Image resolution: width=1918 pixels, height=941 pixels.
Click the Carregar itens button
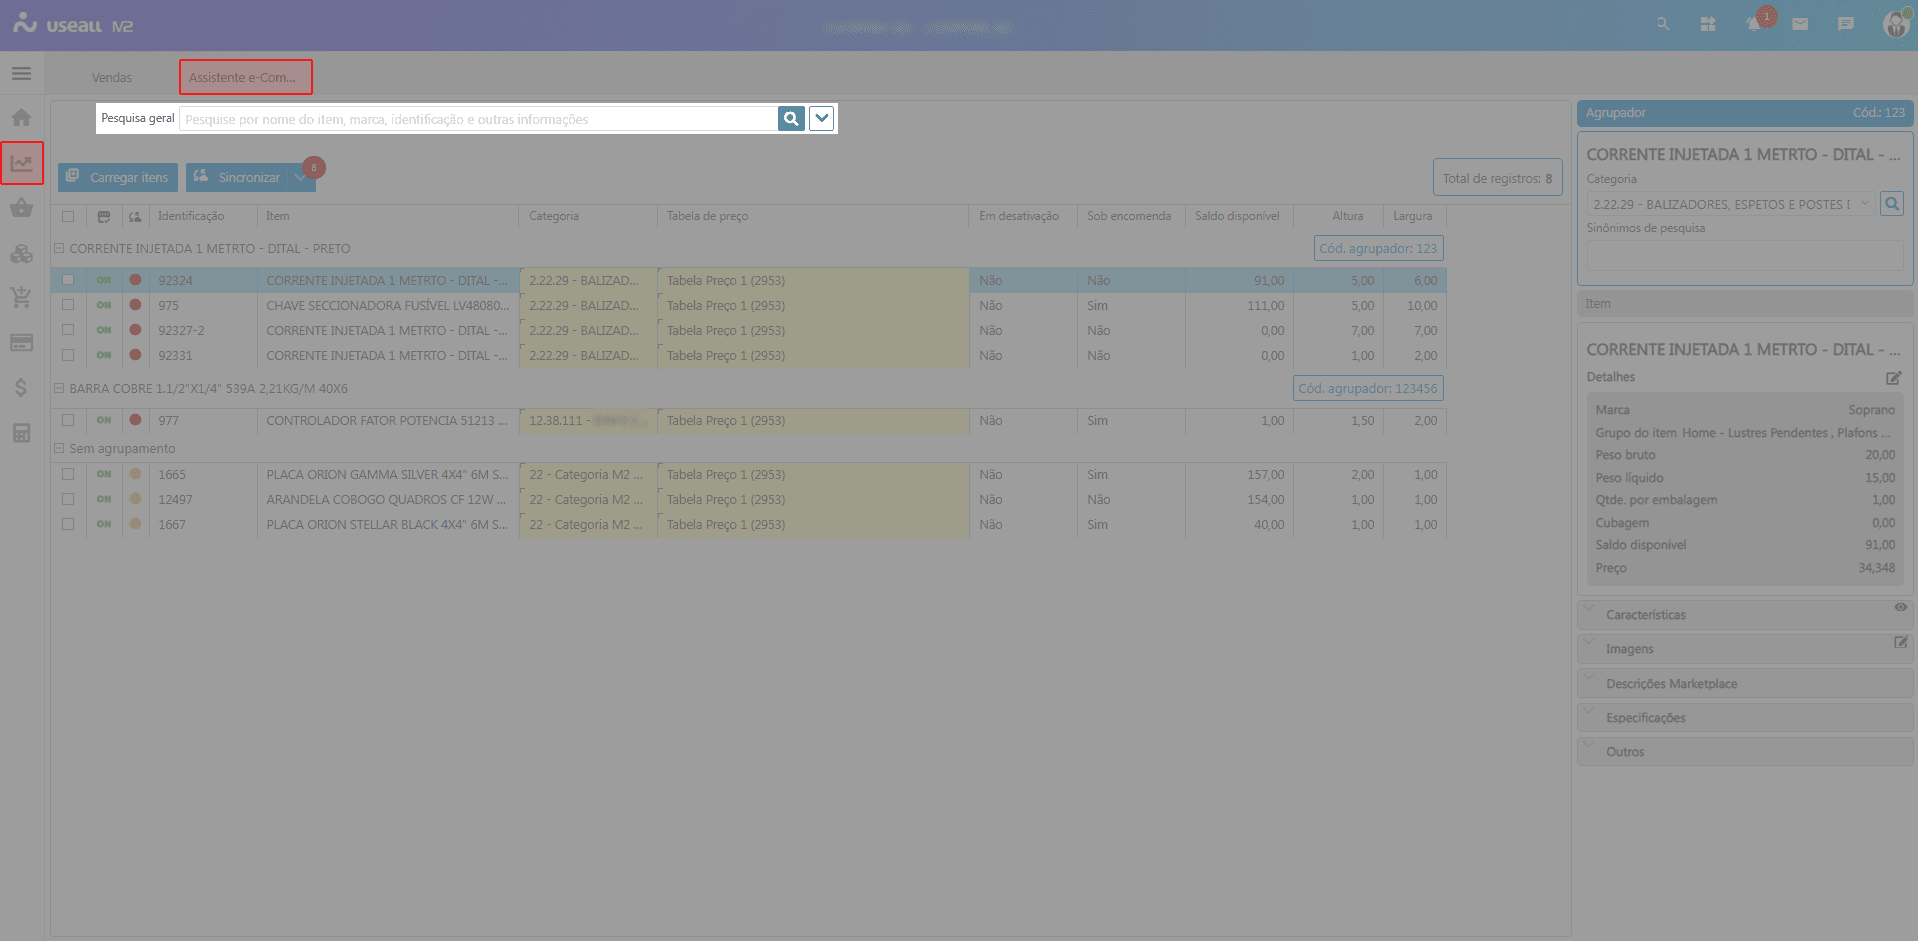point(118,178)
